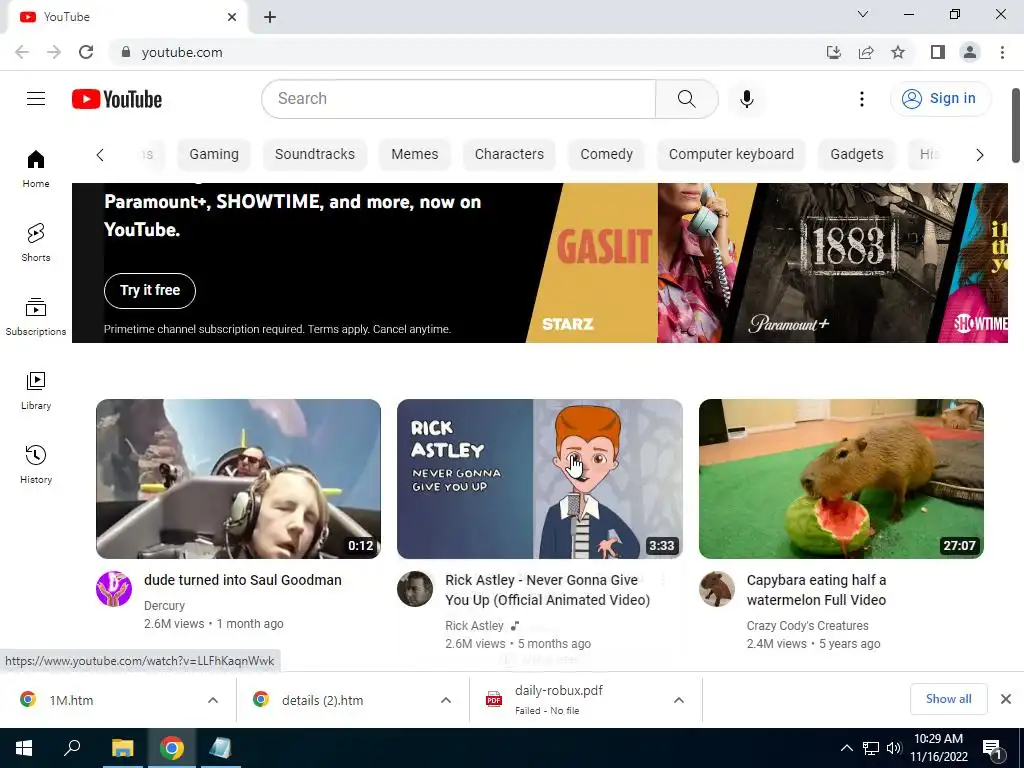Click the search magnifier button

[686, 99]
